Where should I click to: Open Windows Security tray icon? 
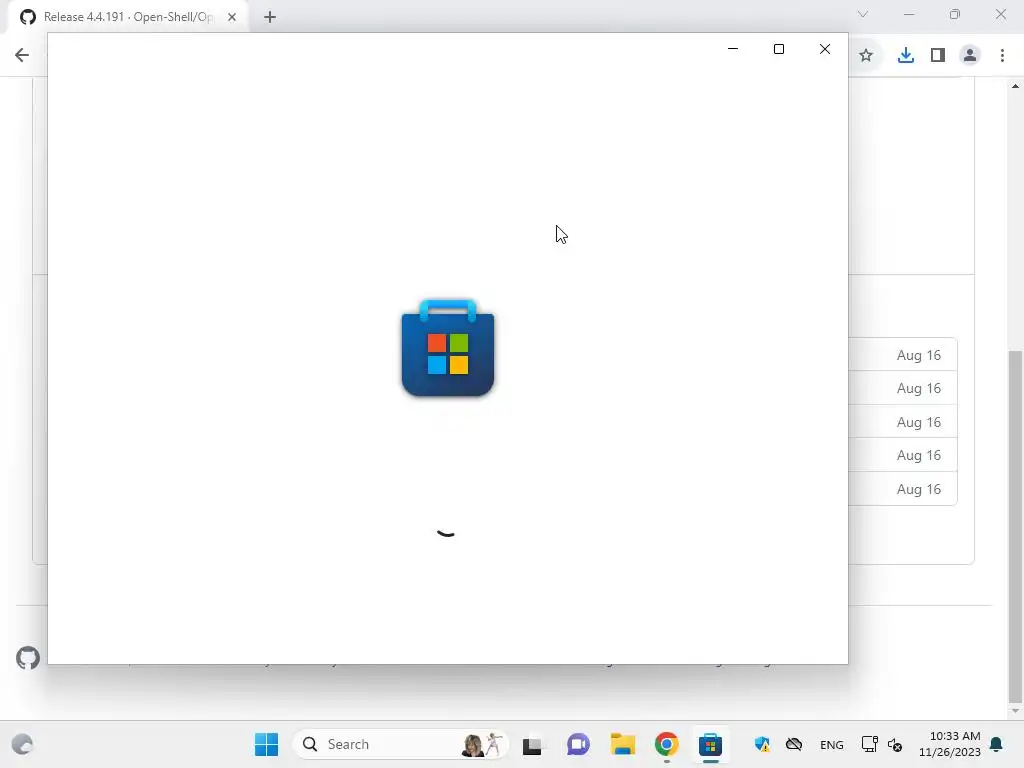[762, 744]
